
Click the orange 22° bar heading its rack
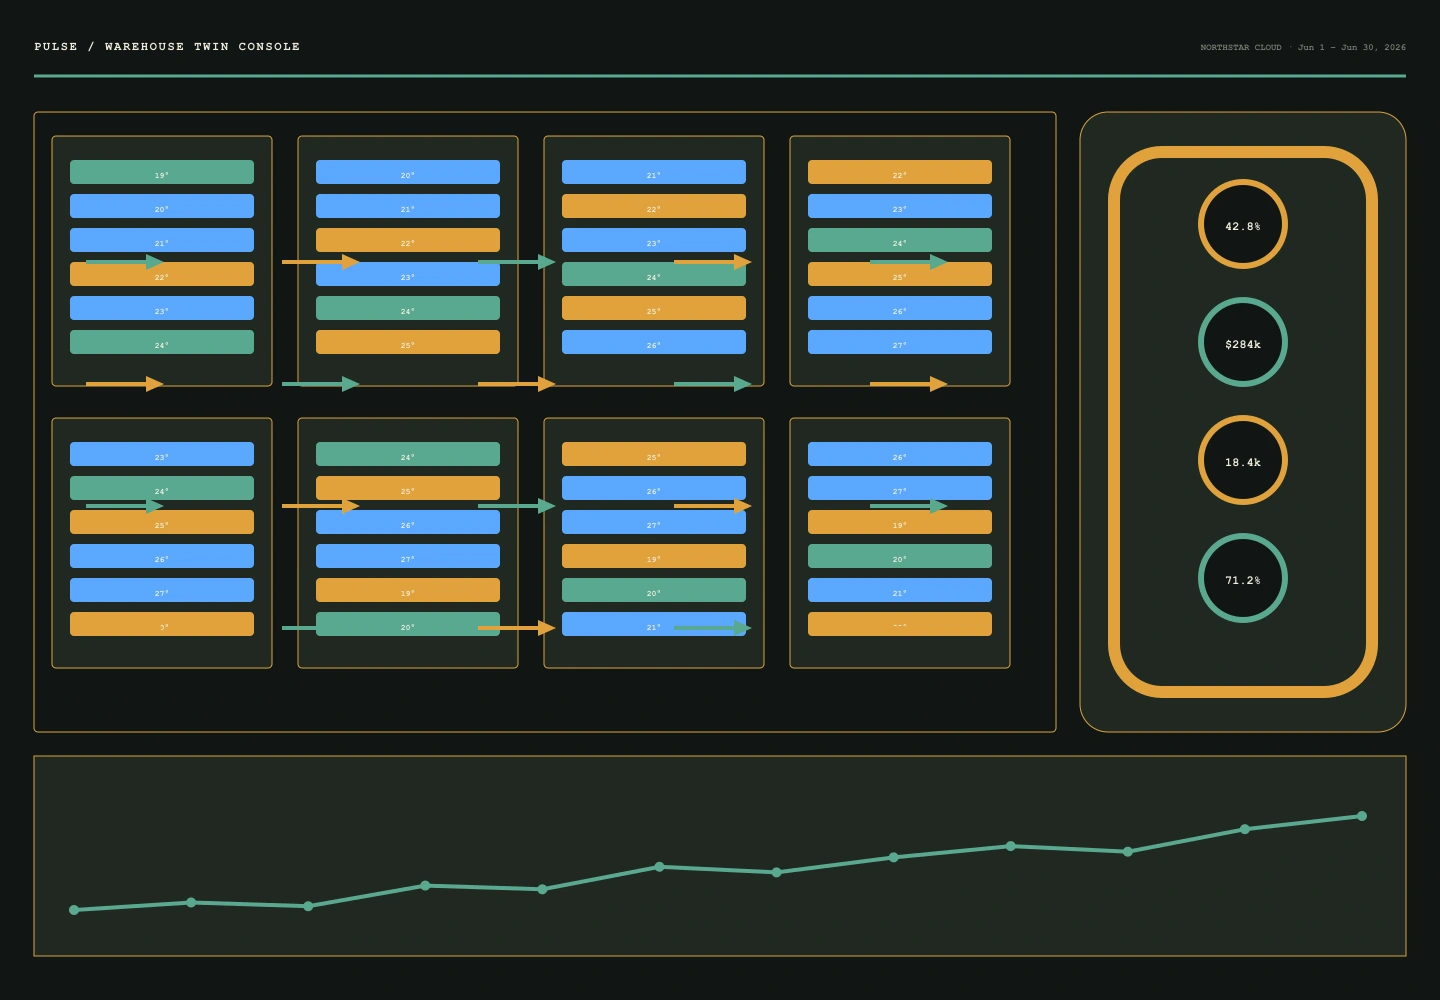pos(900,172)
